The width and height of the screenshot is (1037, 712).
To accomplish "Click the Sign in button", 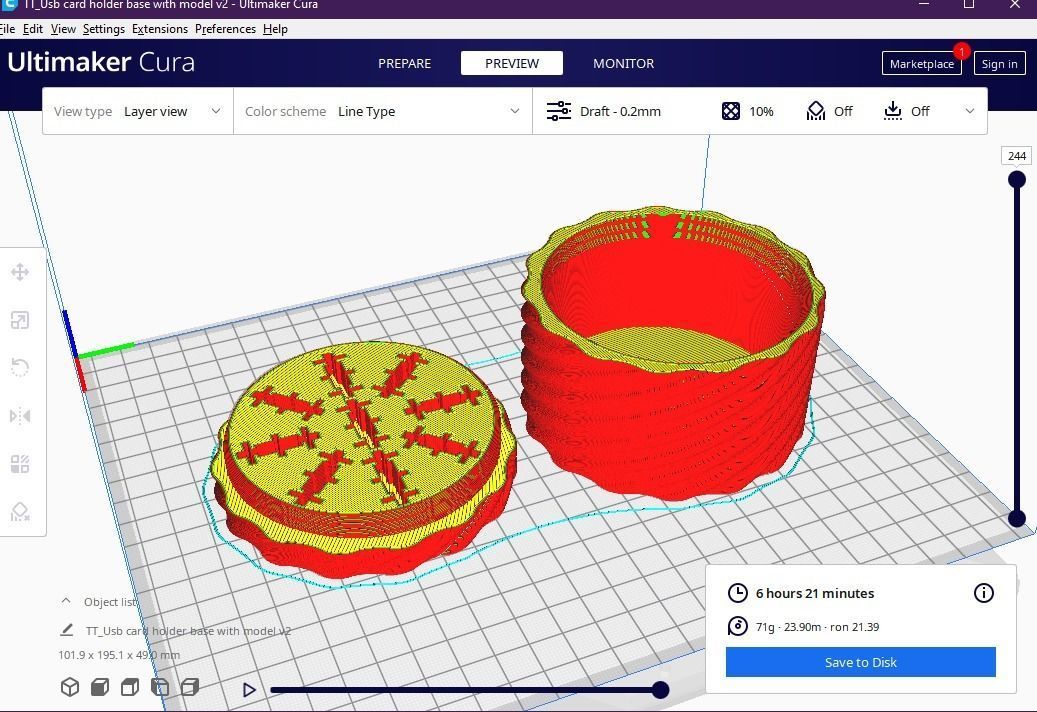I will point(999,63).
